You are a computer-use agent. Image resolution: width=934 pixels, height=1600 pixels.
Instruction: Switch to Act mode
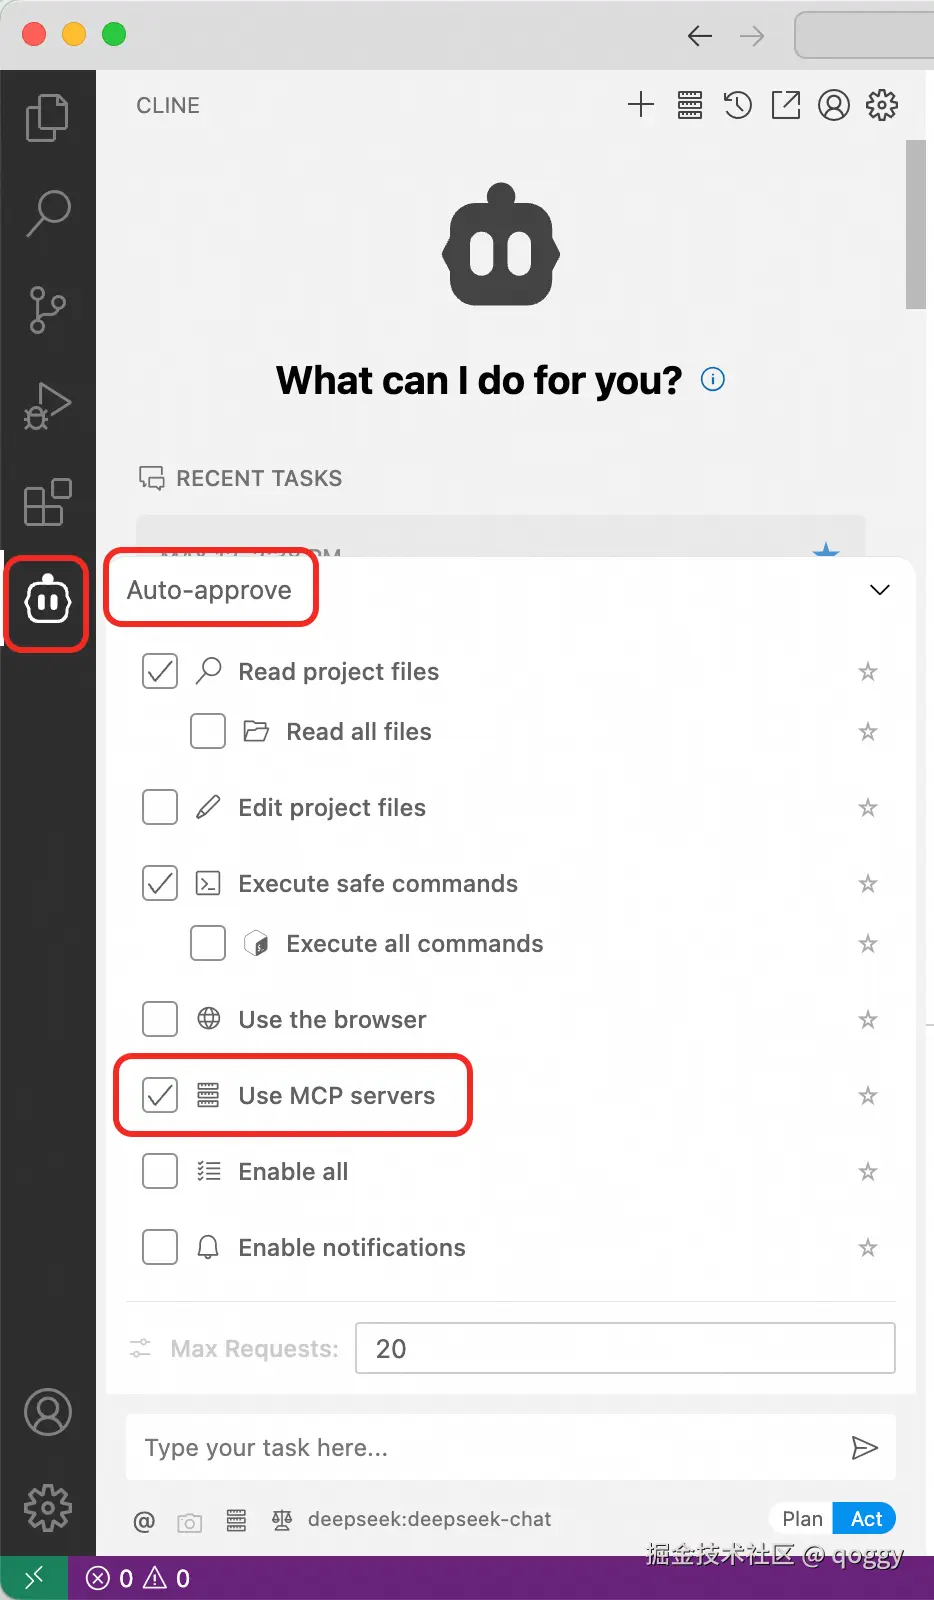click(866, 1519)
